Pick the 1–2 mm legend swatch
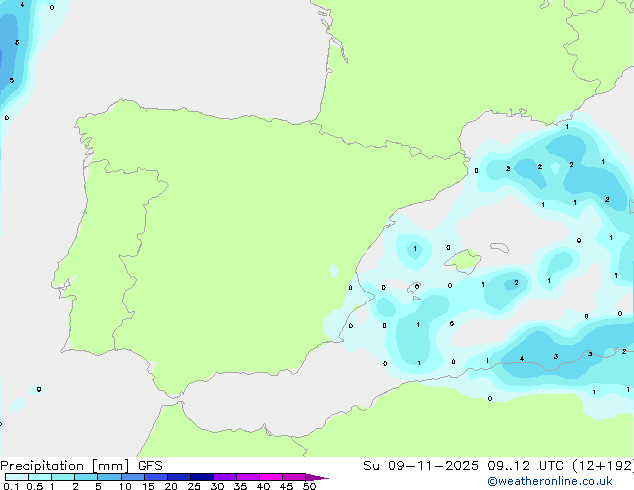 (x=63, y=477)
